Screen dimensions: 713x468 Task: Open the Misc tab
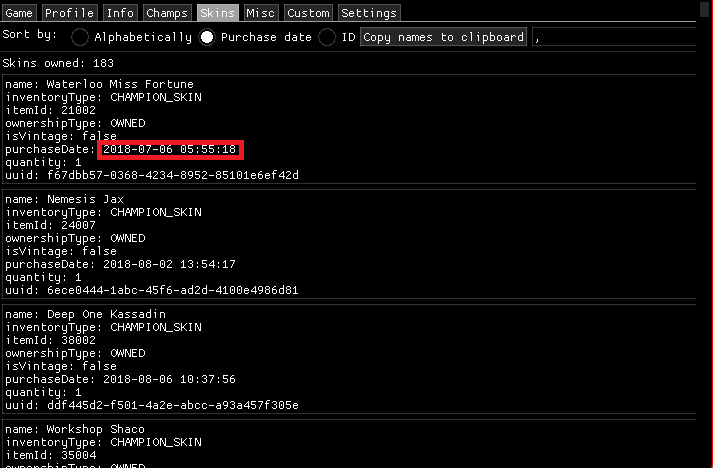tap(260, 13)
